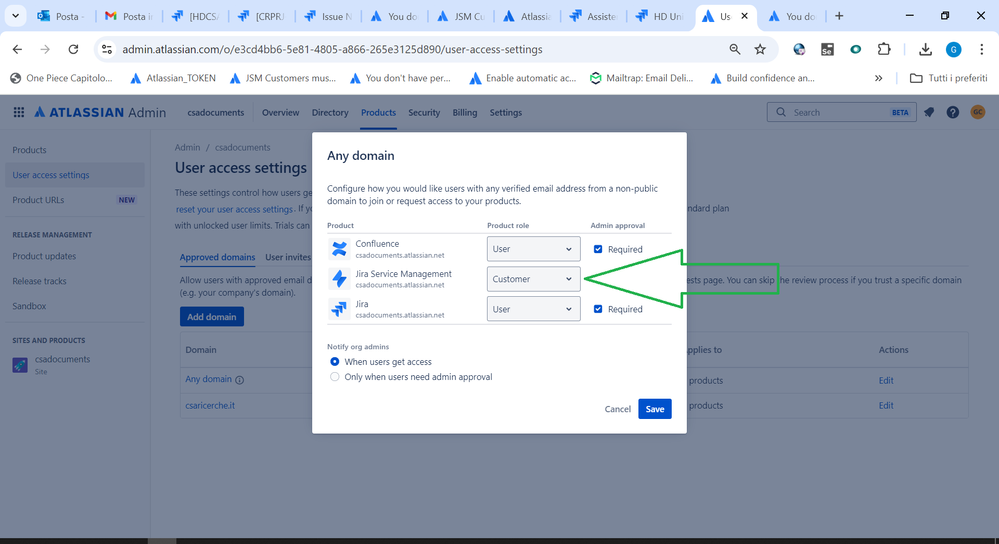The width and height of the screenshot is (999, 544).
Task: Open the tab search dropdown arrow
Action: tap(15, 16)
